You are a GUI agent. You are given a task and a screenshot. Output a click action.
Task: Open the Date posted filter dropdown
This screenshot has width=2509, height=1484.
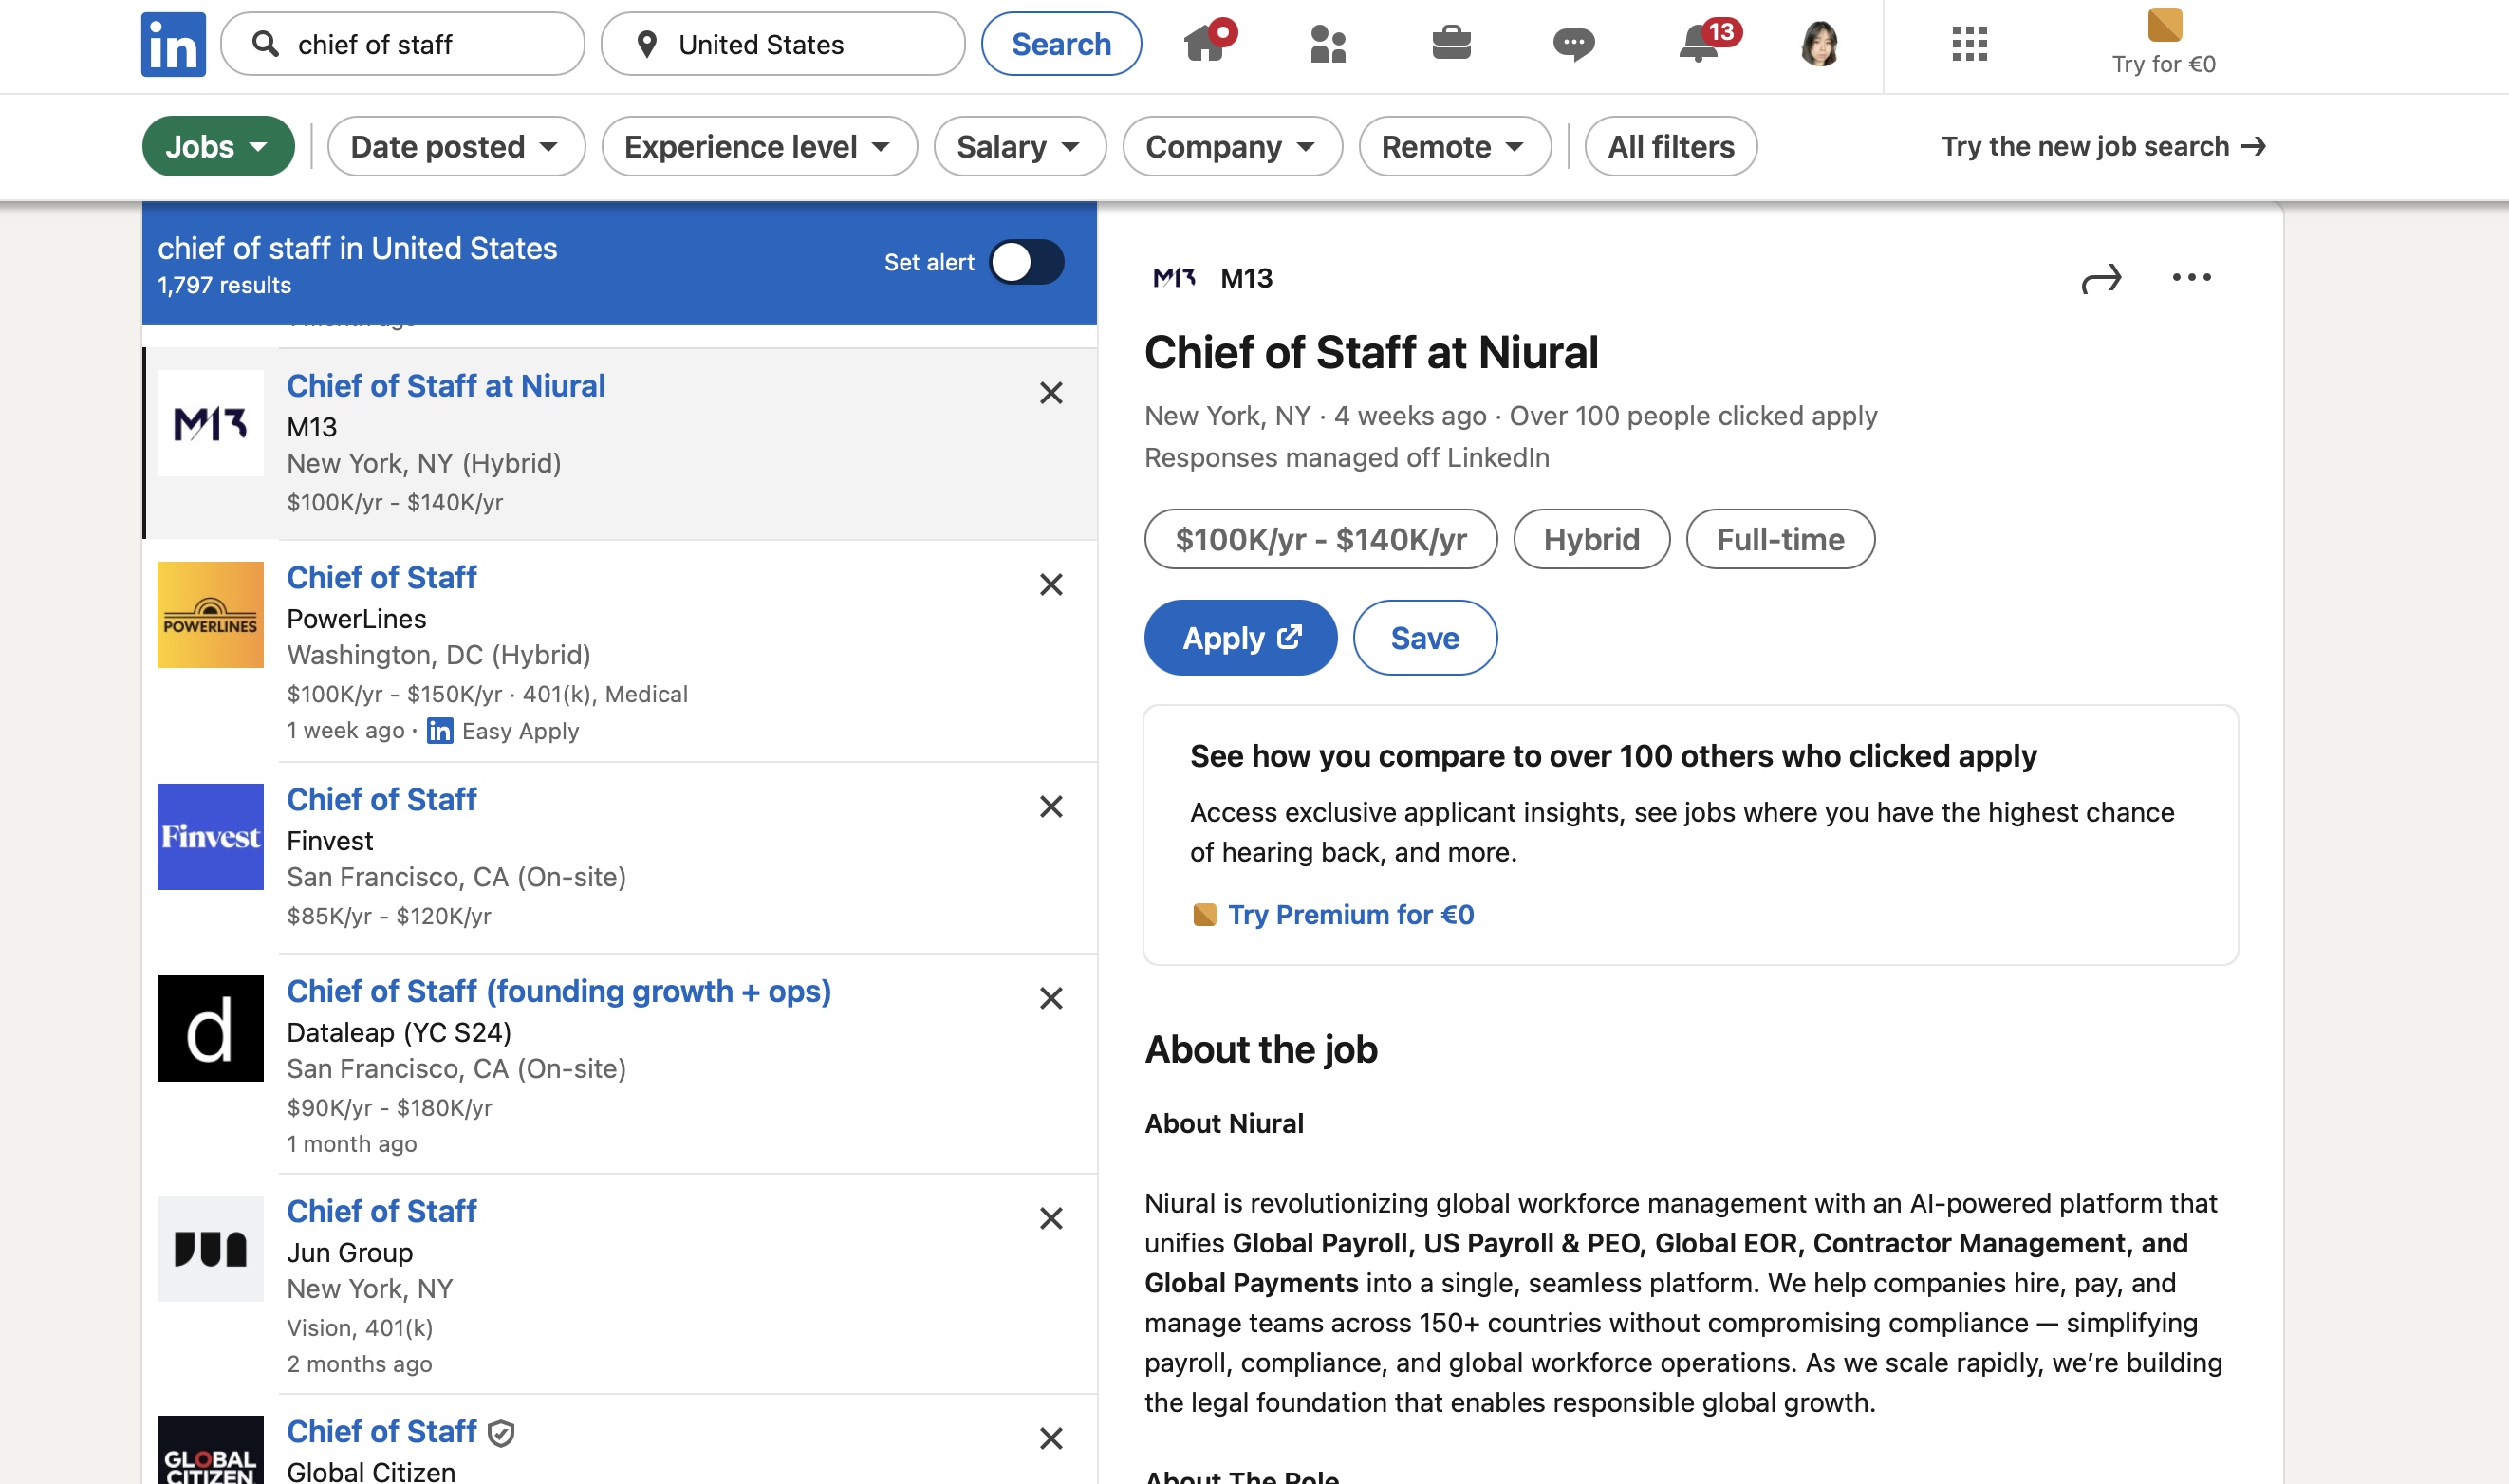coord(456,146)
